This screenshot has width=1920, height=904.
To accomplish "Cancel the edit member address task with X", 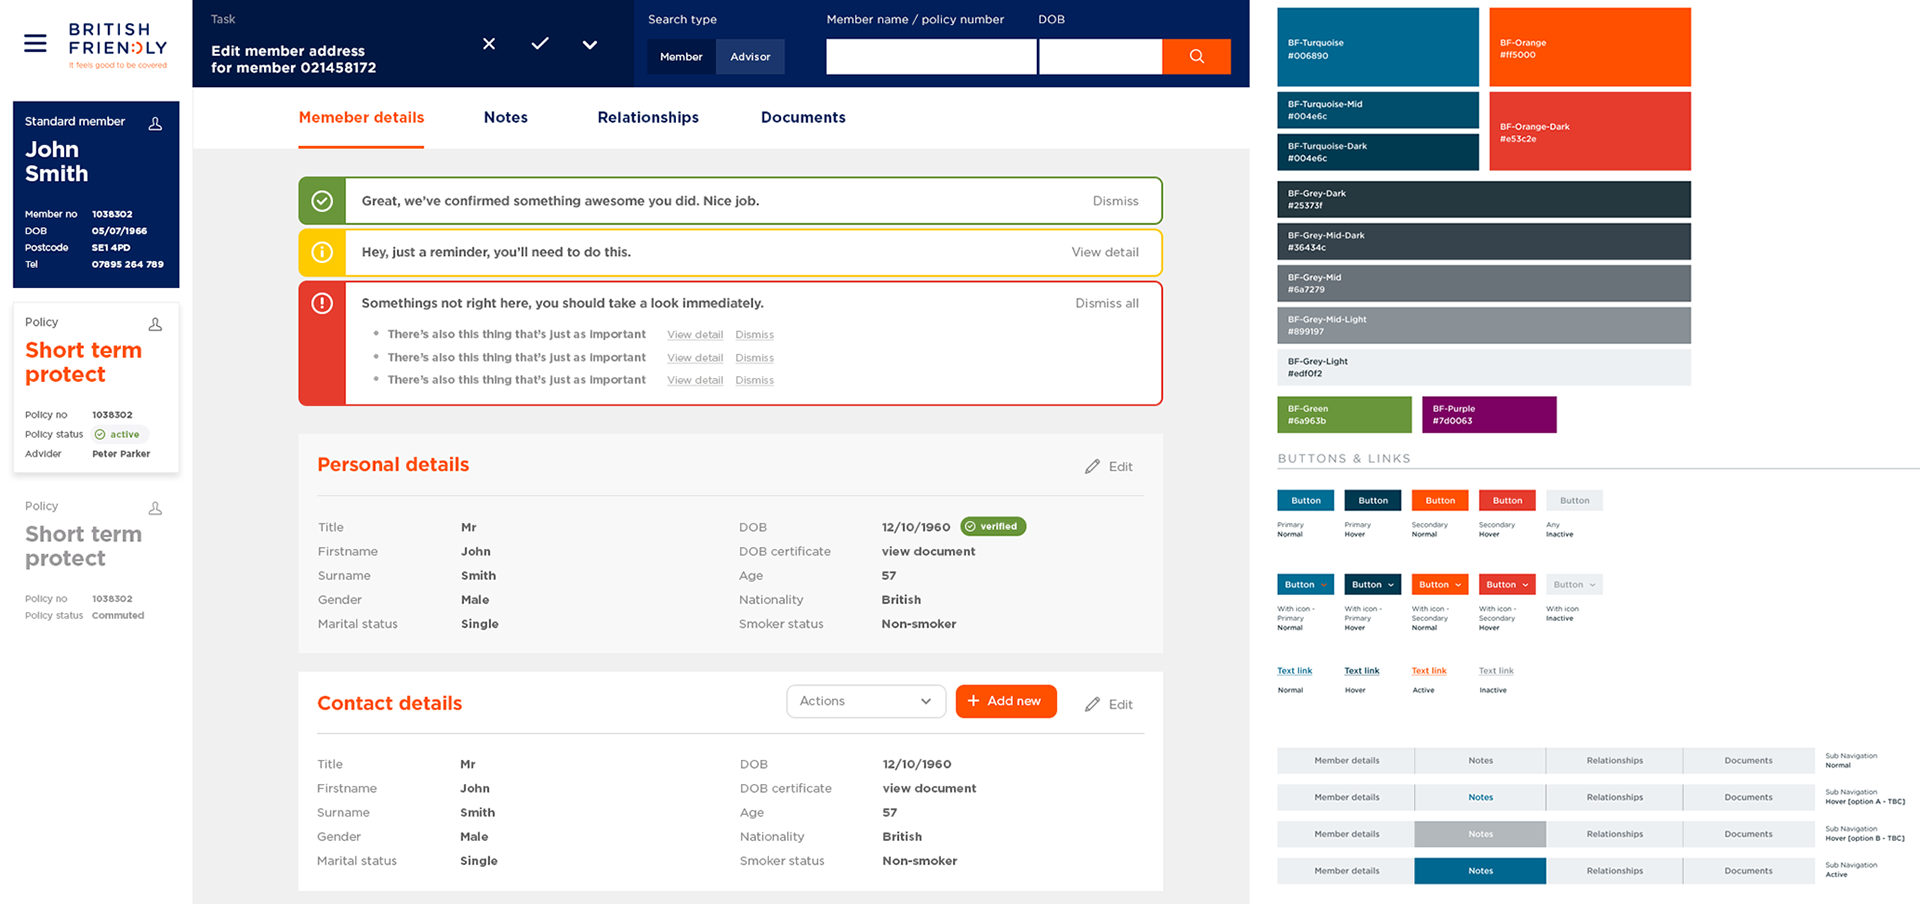I will tap(489, 44).
